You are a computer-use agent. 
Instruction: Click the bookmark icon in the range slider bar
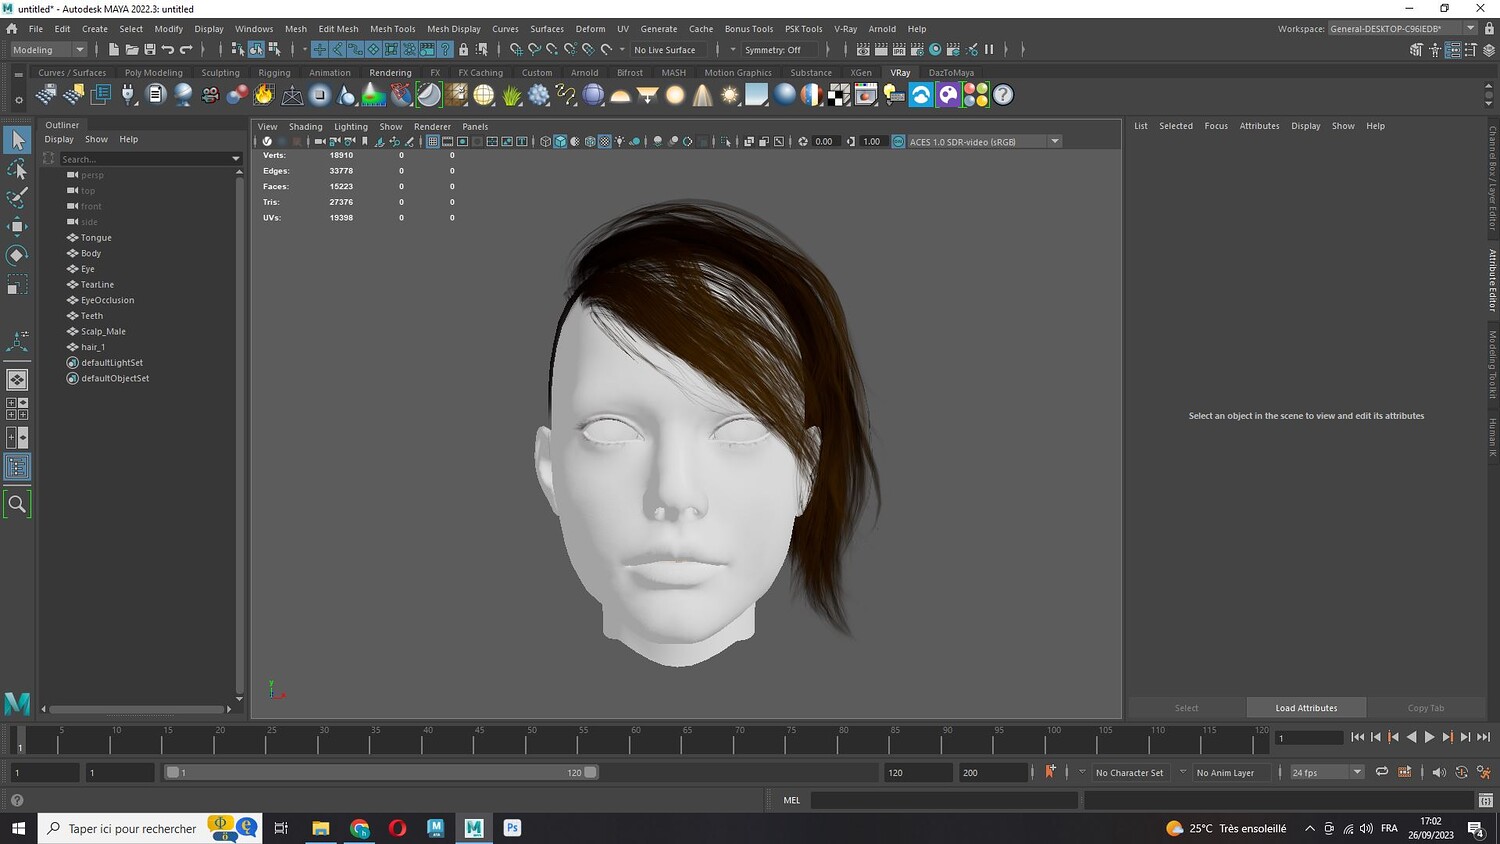pos(1050,772)
